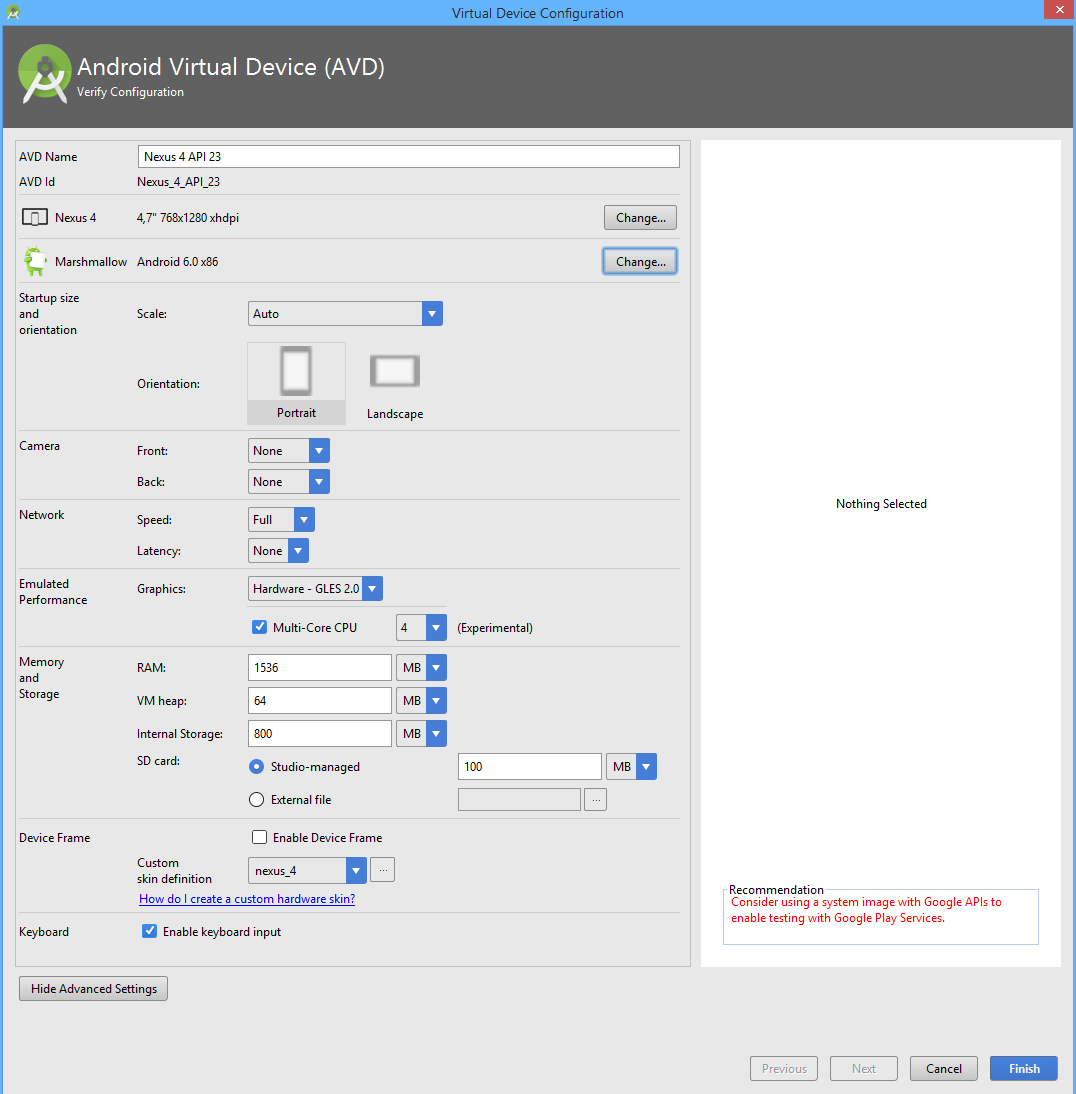Open Back camera dropdown
Image resolution: width=1076 pixels, height=1094 pixels.
tap(289, 481)
